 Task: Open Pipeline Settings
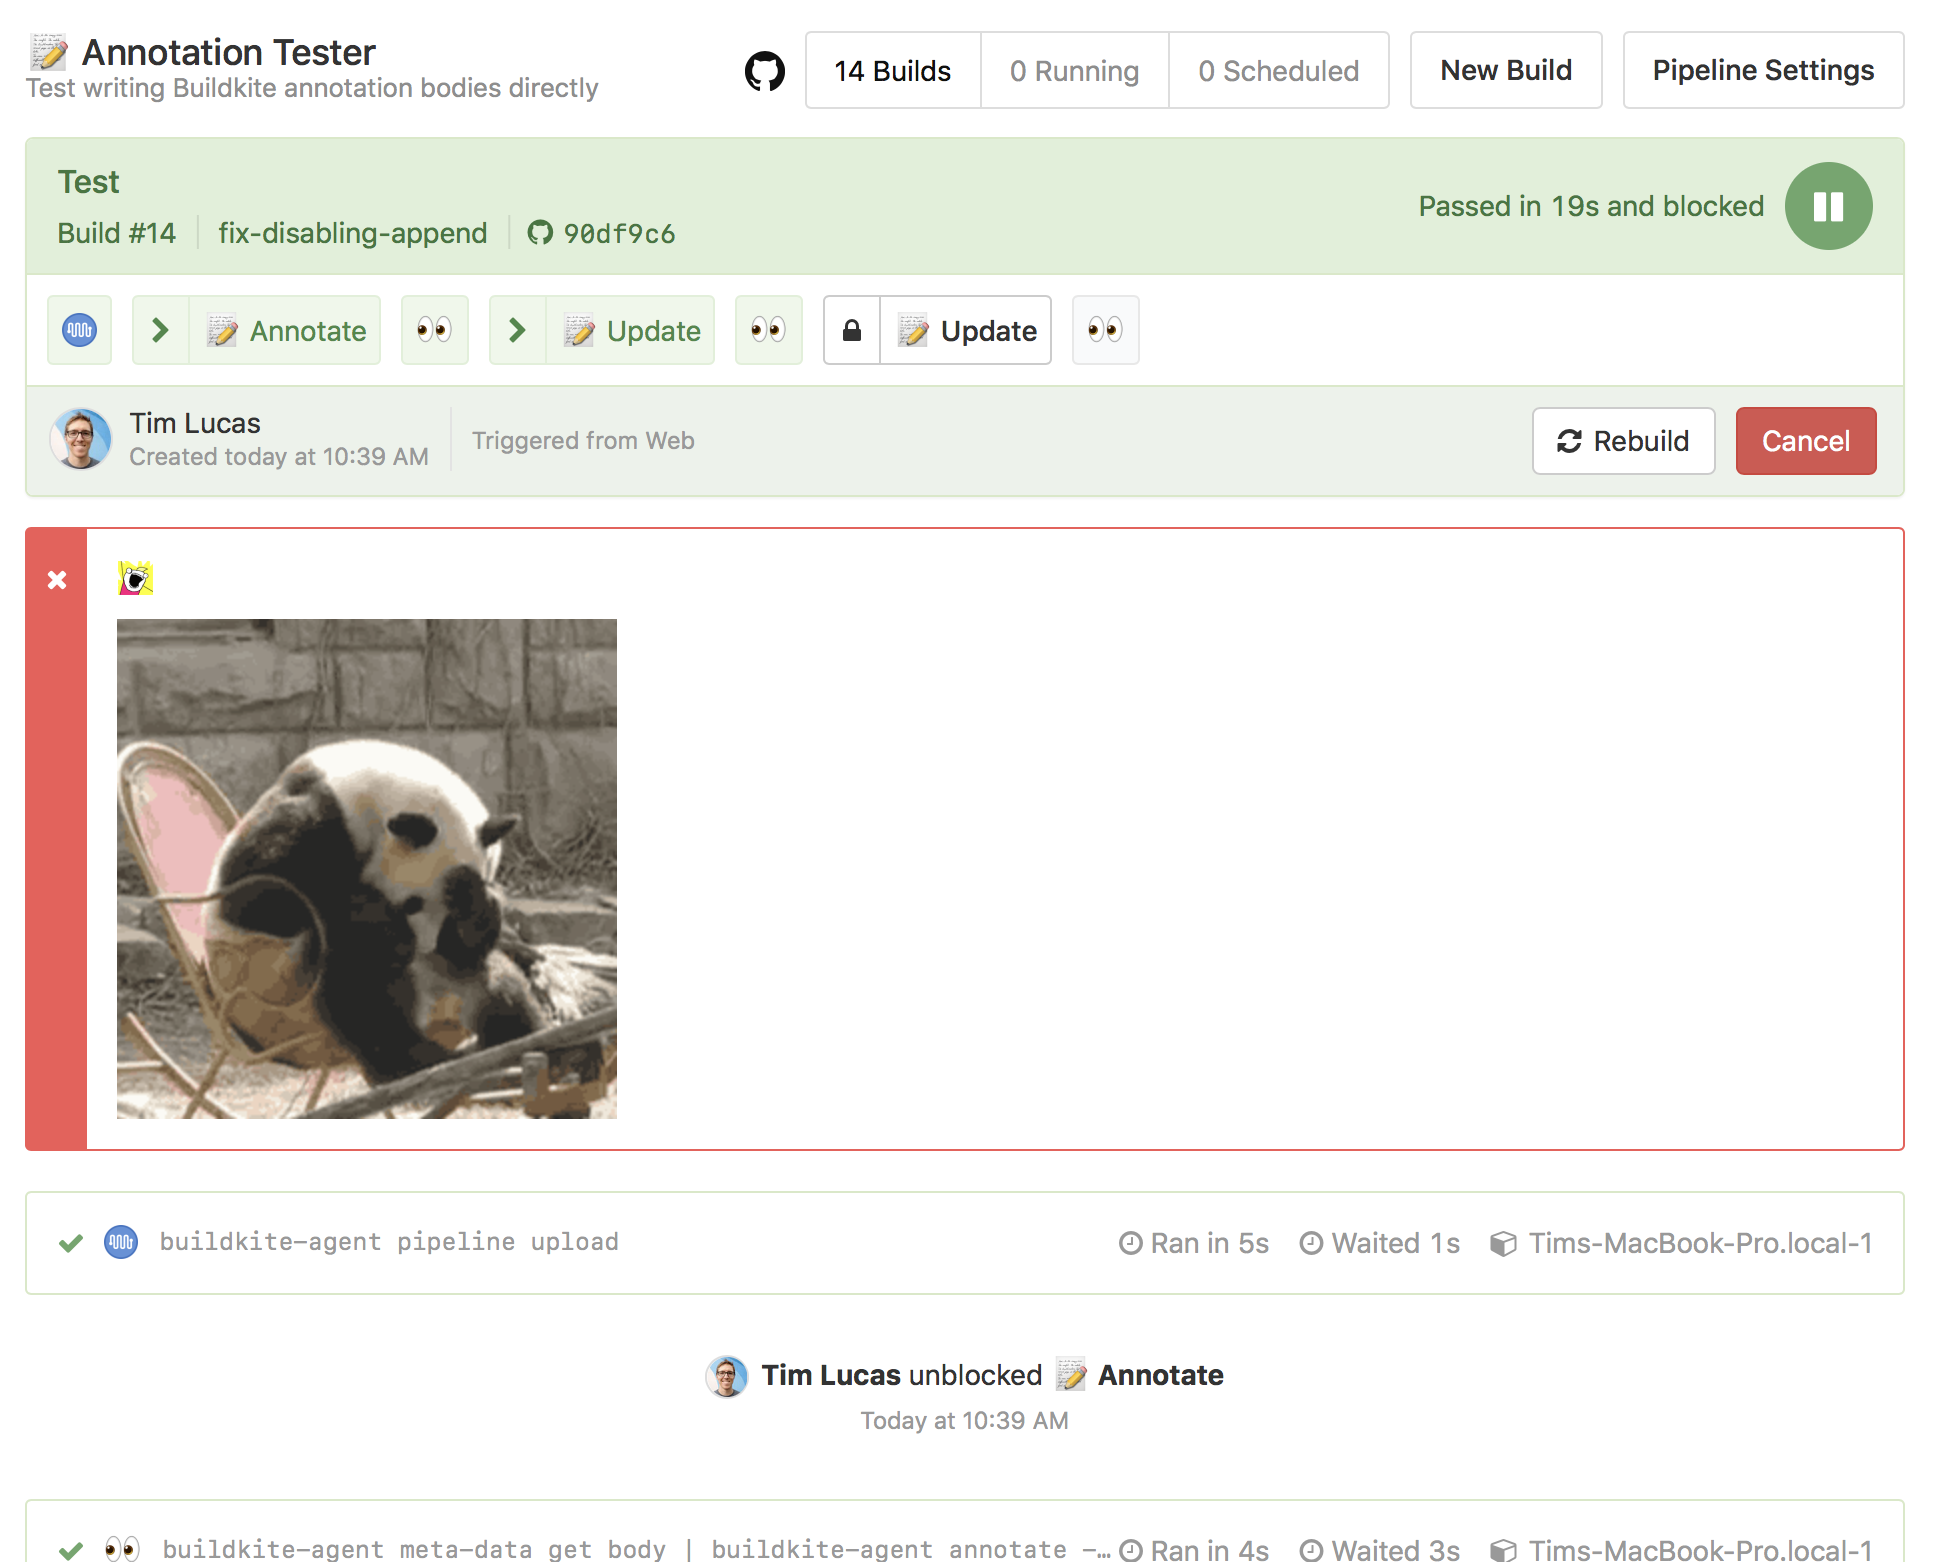(x=1762, y=71)
